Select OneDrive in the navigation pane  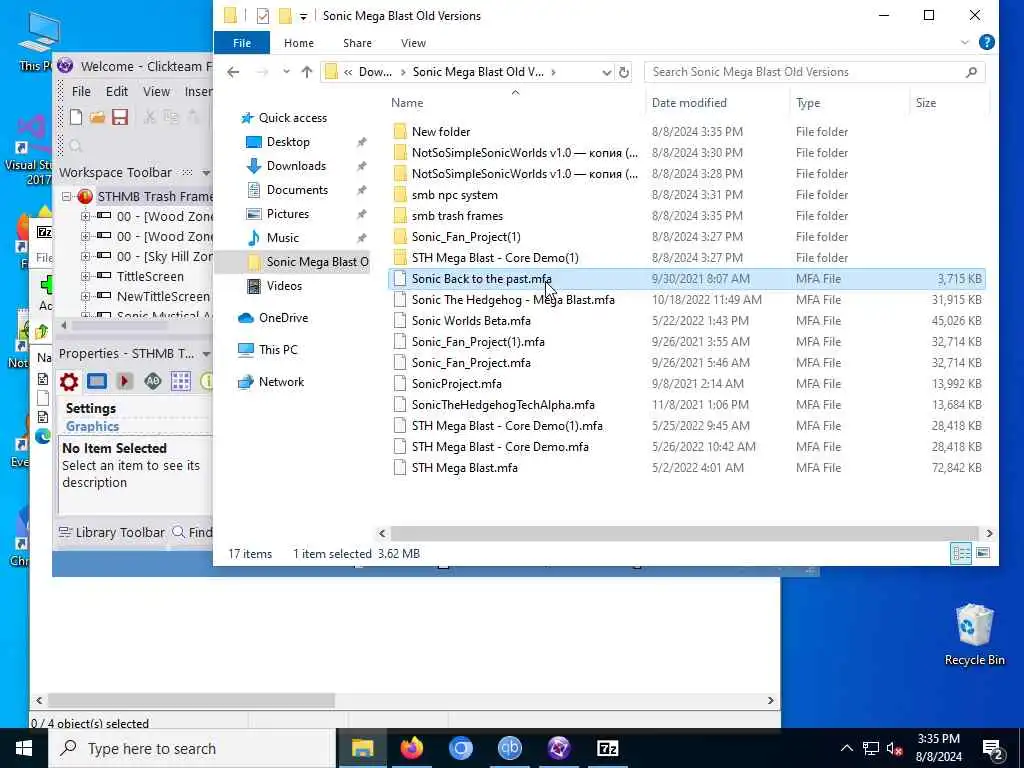click(283, 317)
